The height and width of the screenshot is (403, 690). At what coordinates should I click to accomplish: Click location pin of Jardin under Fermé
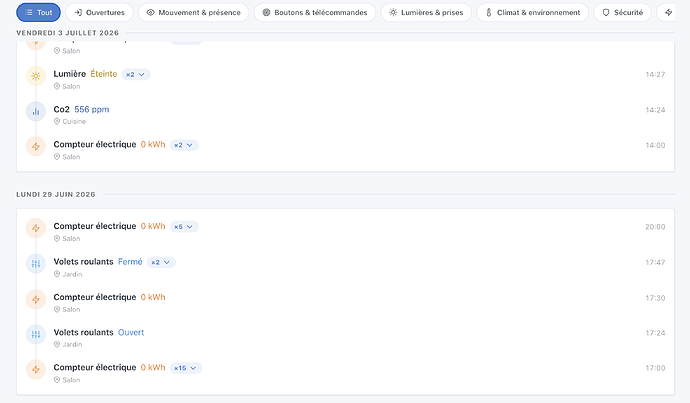pos(57,274)
